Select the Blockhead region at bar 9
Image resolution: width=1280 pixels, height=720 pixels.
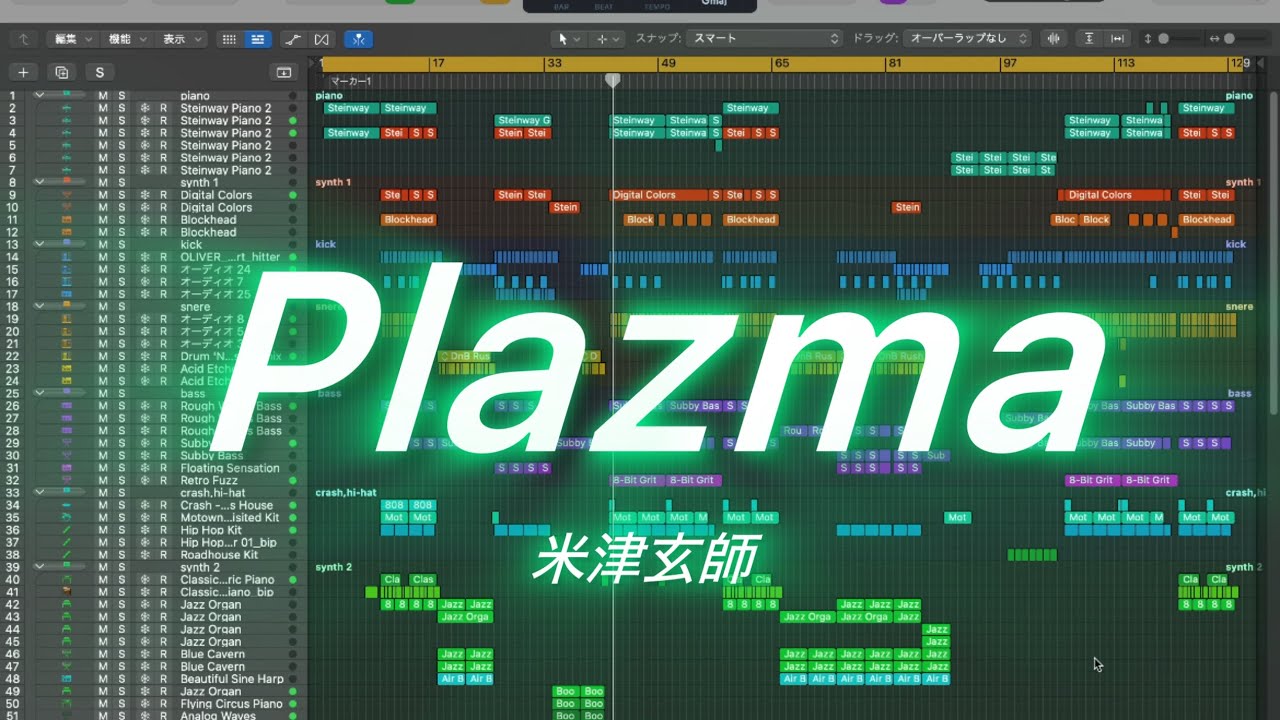pyautogui.click(x=409, y=220)
